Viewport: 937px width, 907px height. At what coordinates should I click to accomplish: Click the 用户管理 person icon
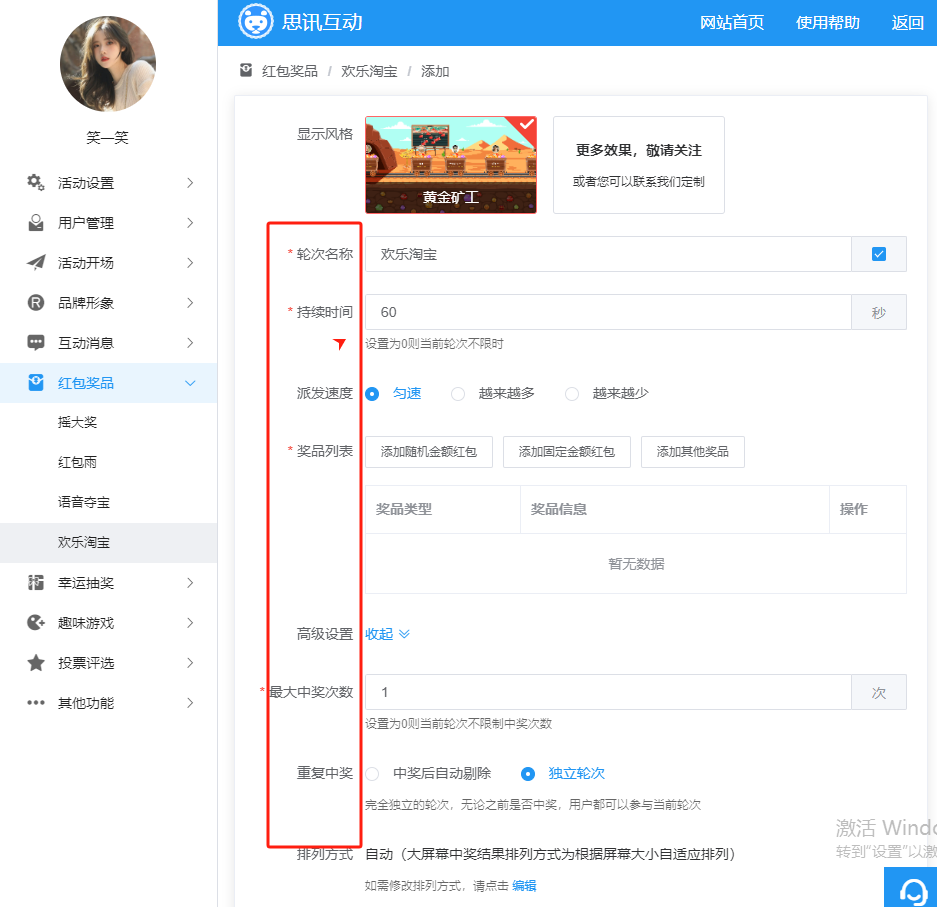tap(36, 223)
